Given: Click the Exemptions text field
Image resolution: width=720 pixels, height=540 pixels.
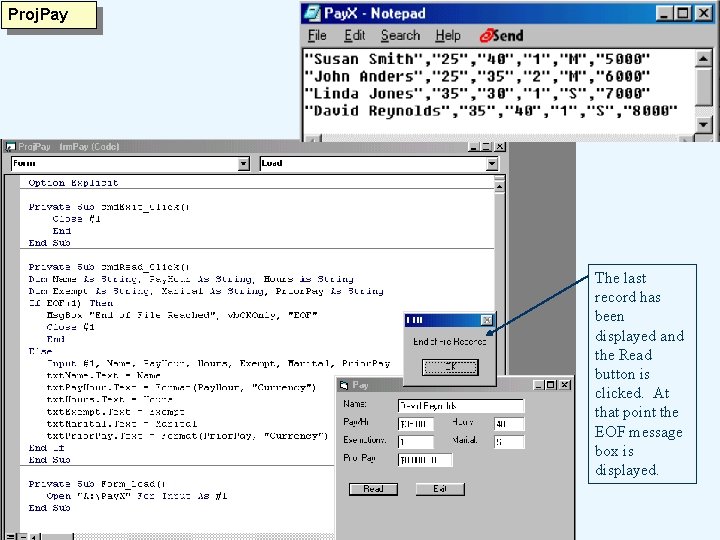Looking at the screenshot, I should (416, 442).
